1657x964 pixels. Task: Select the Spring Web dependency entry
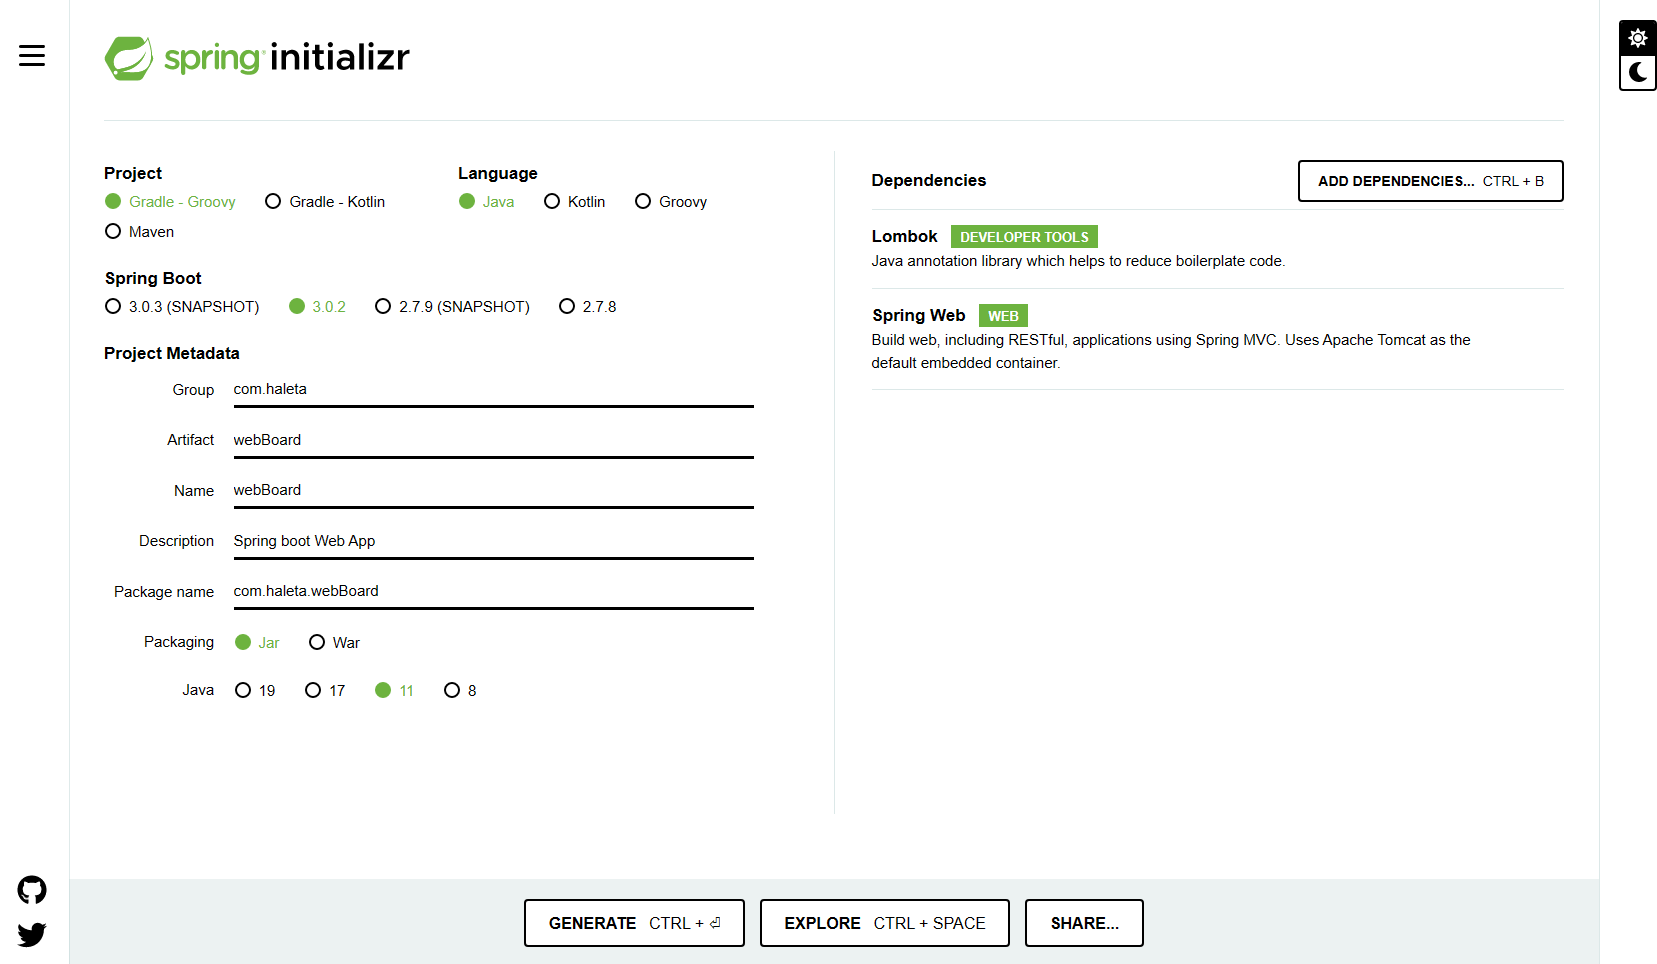[1218, 340]
